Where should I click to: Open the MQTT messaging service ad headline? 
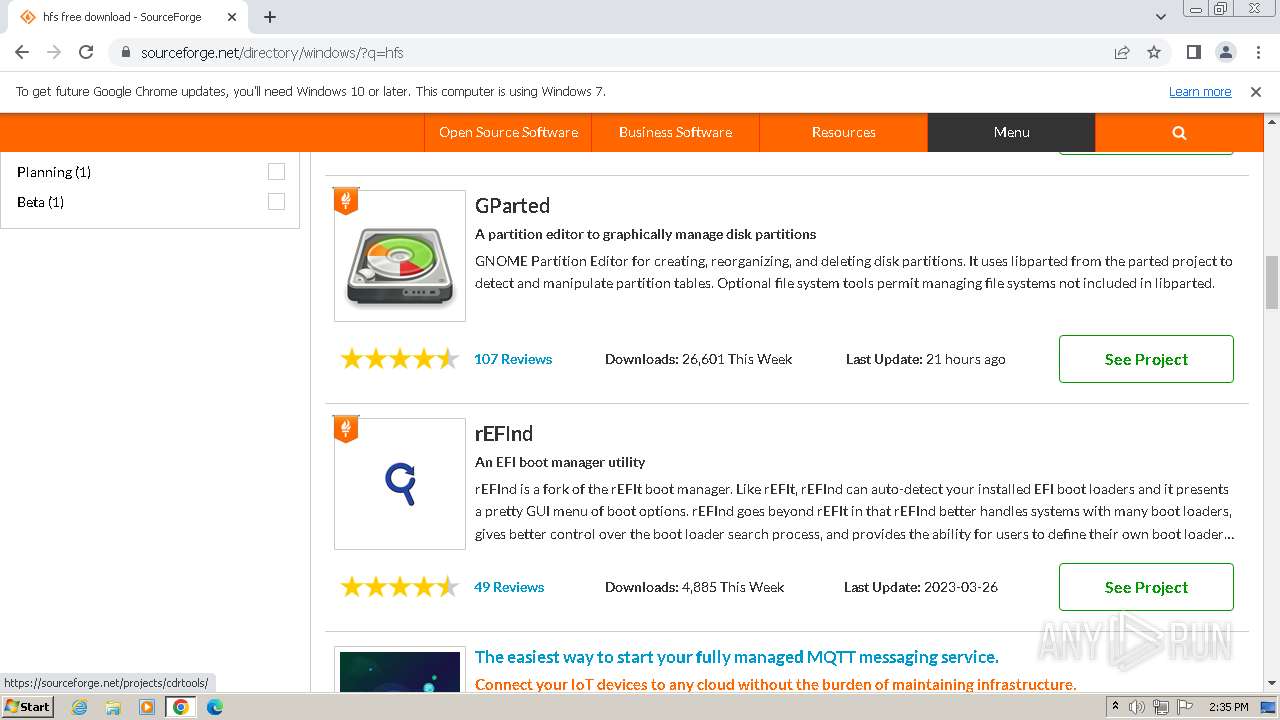point(737,657)
